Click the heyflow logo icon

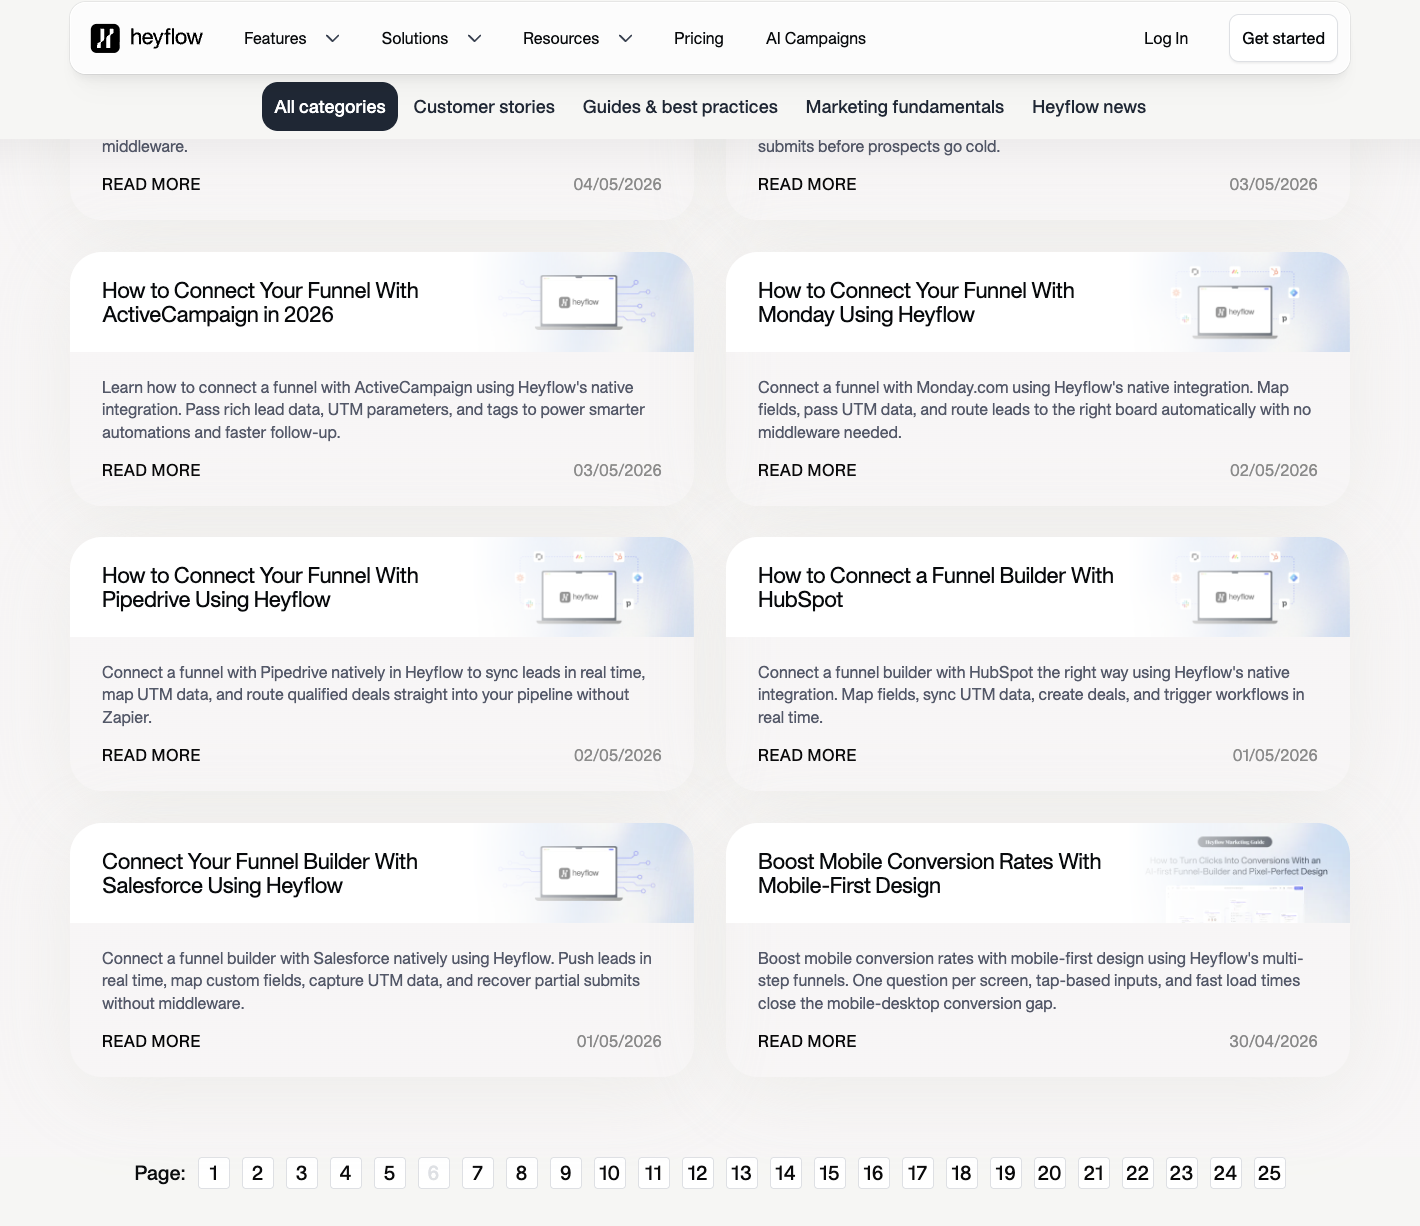[x=105, y=38]
